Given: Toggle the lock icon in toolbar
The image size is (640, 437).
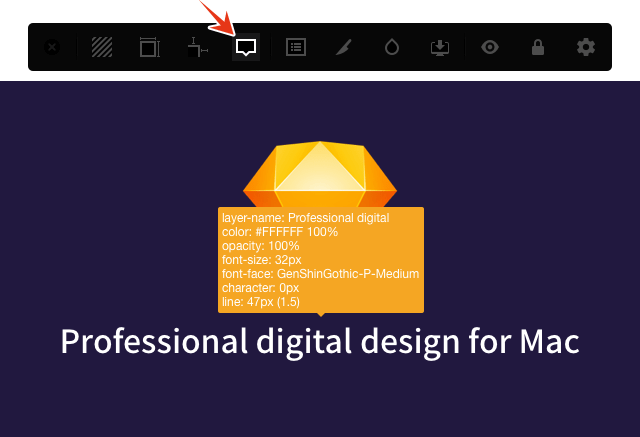Looking at the screenshot, I should (x=538, y=47).
